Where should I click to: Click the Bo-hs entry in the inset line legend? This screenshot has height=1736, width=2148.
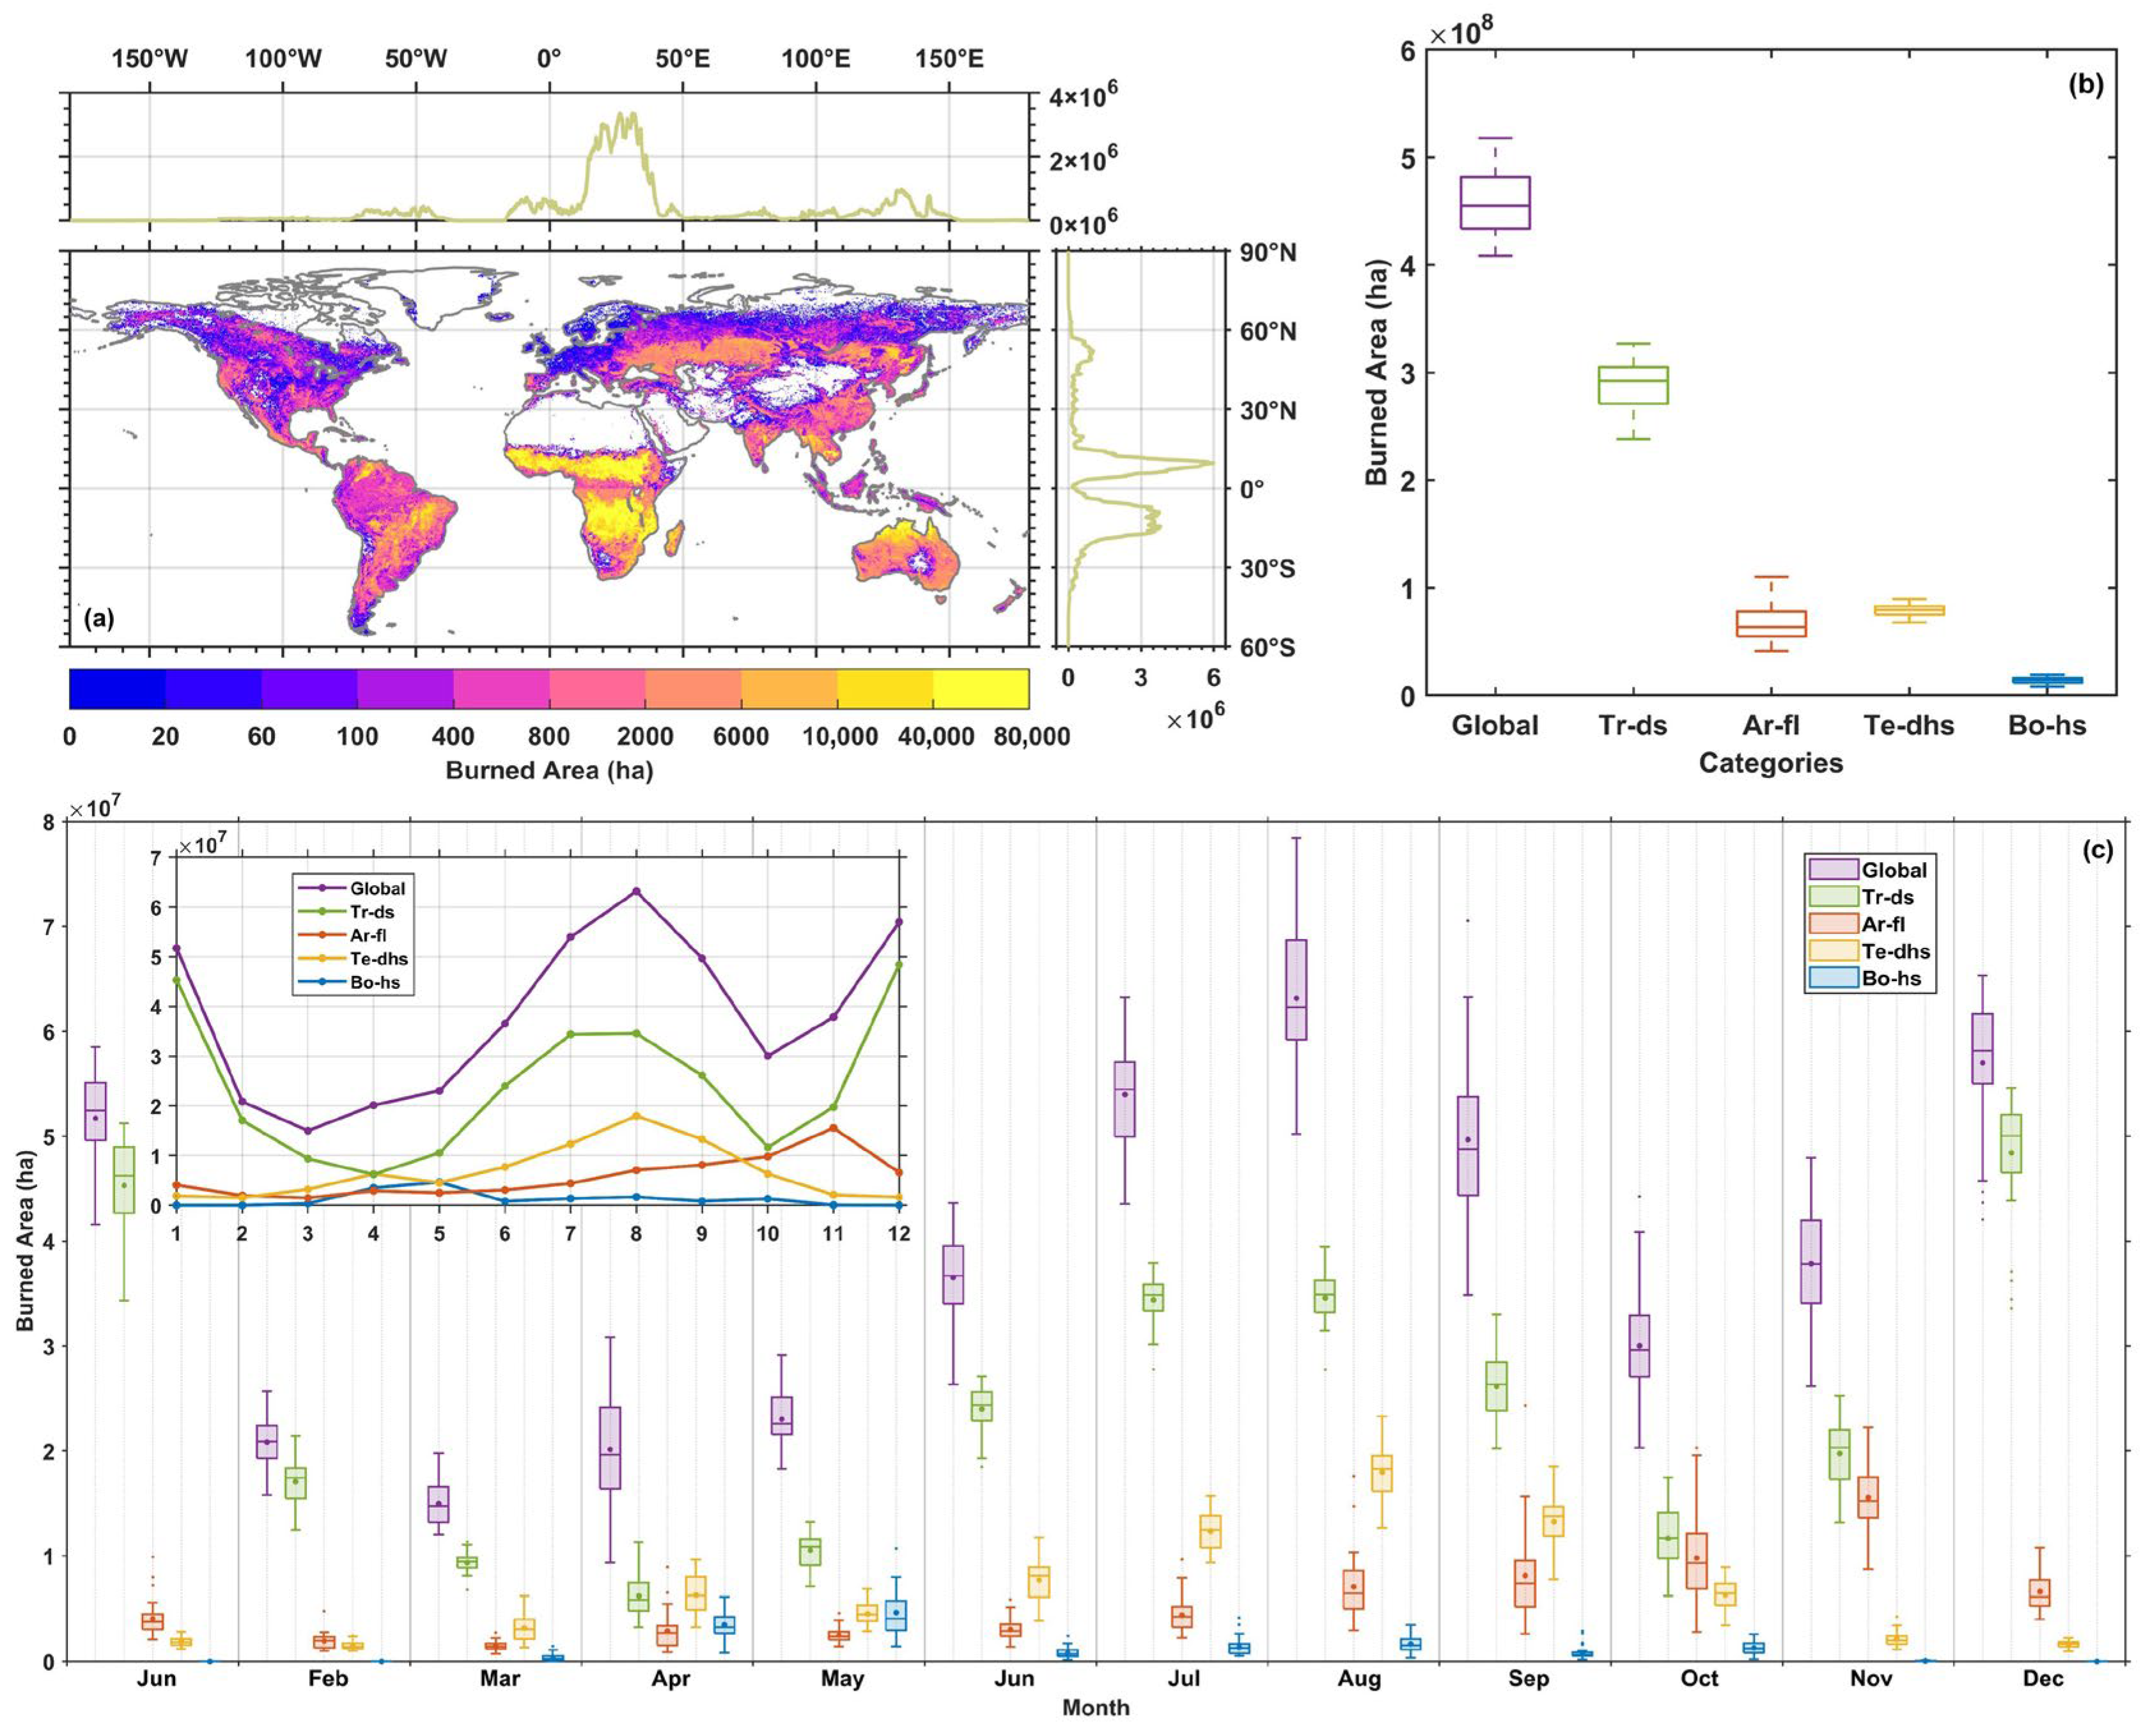coord(349,982)
